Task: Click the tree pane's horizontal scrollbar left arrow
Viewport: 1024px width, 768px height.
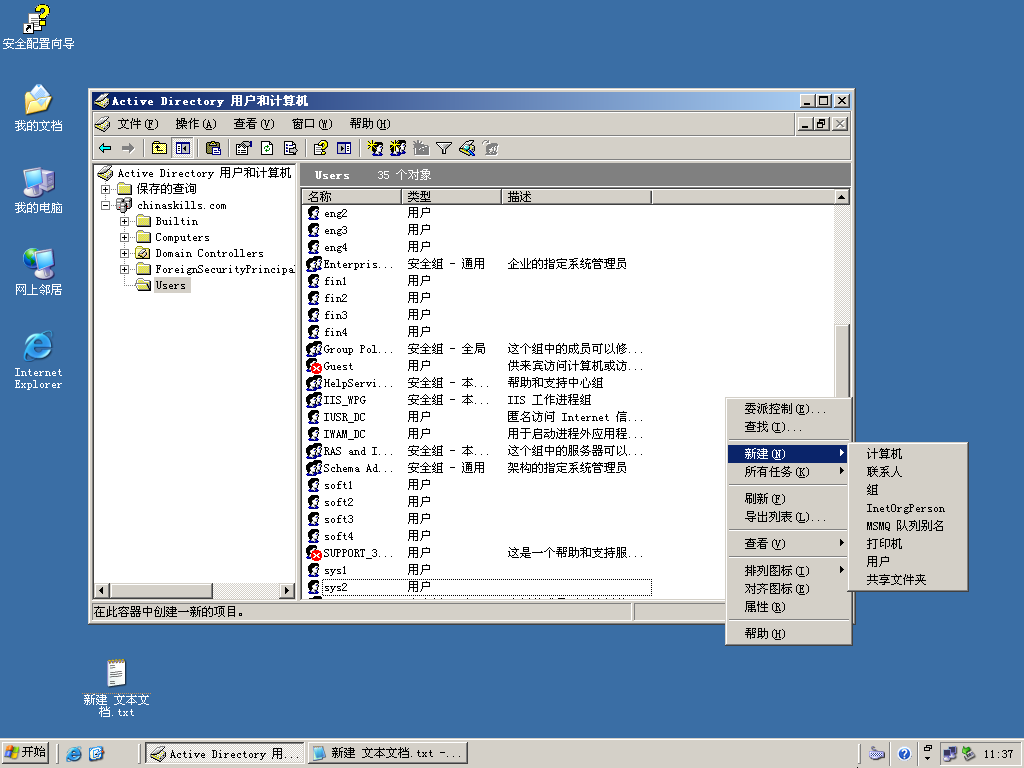Action: pos(101,590)
